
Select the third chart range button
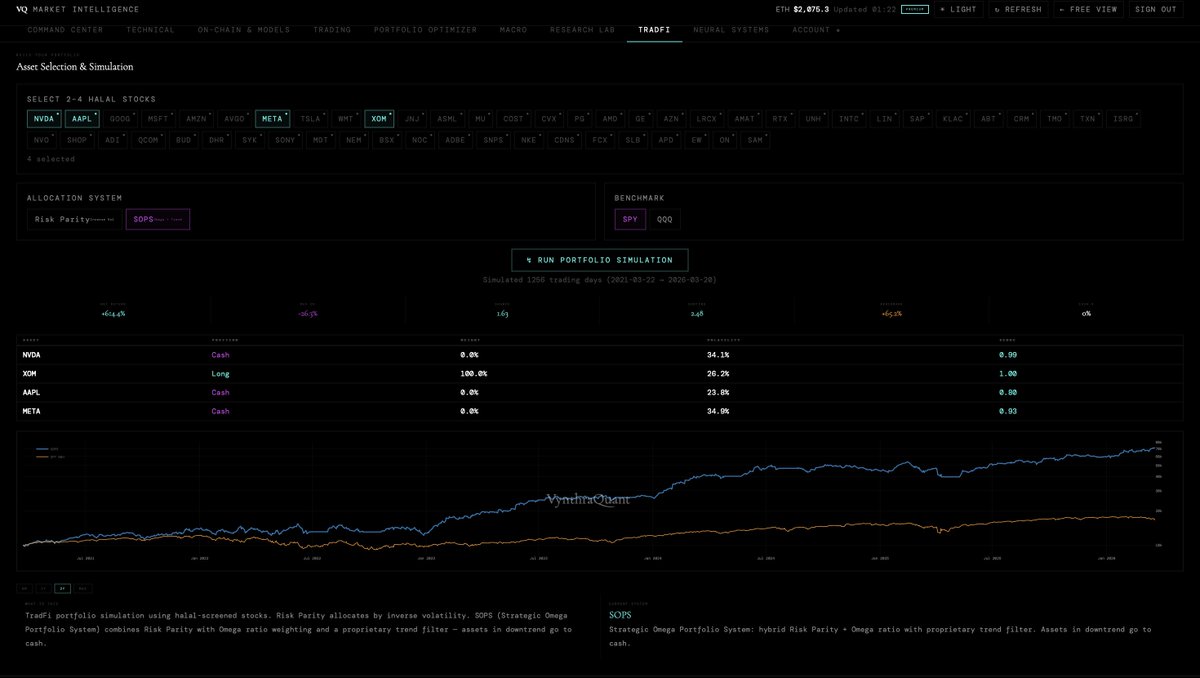click(63, 588)
